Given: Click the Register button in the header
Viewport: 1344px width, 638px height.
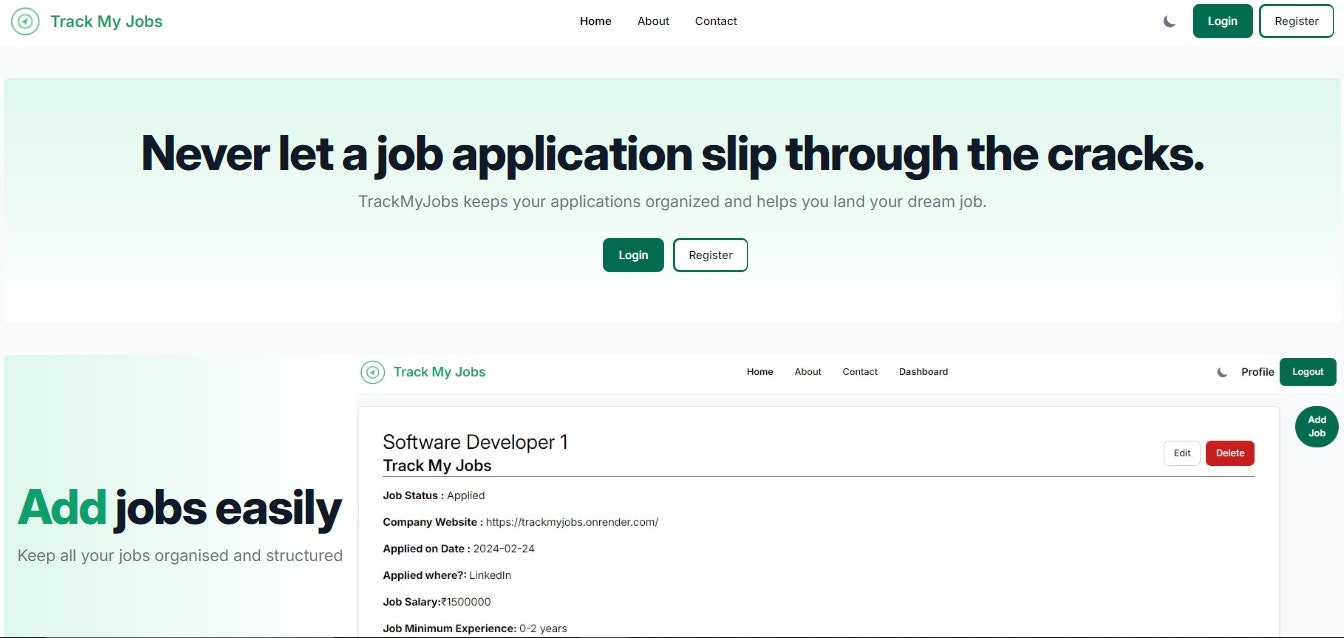Looking at the screenshot, I should [1296, 21].
